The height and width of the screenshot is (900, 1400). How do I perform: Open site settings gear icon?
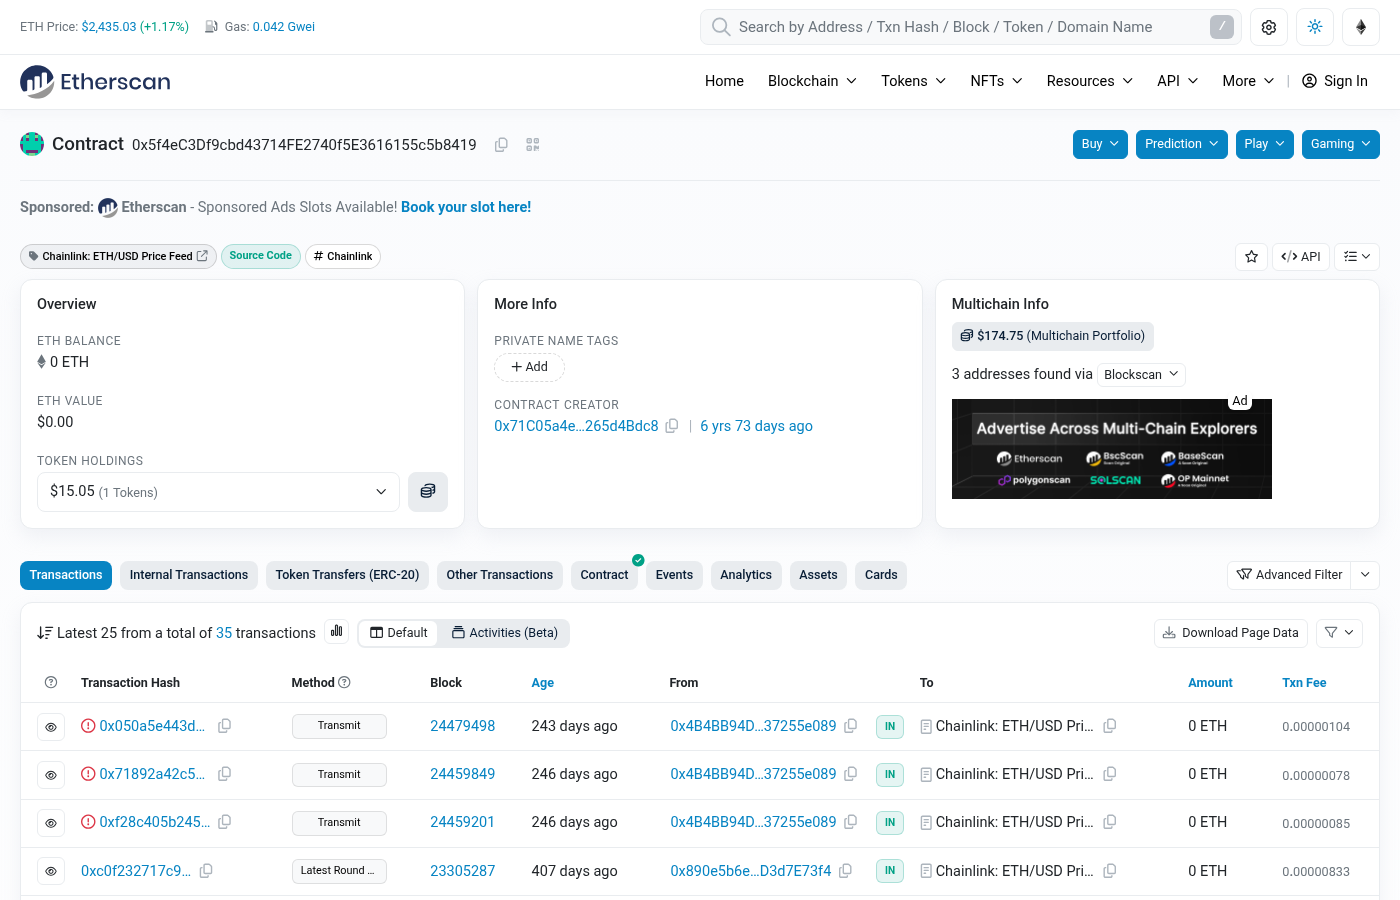pyautogui.click(x=1269, y=27)
